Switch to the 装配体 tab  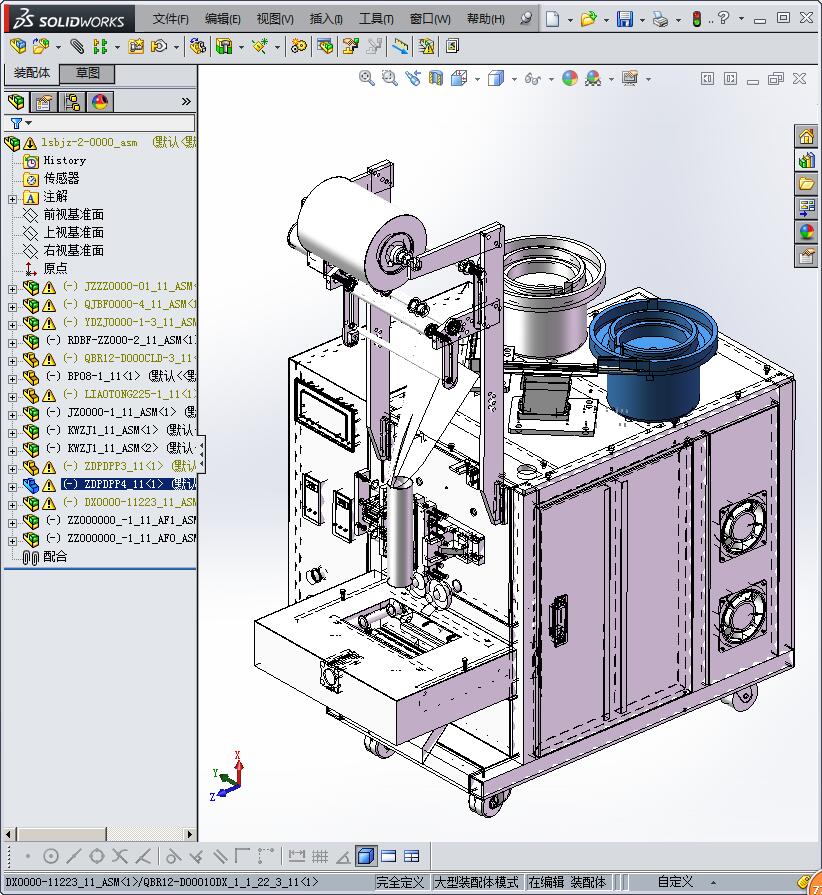(x=32, y=73)
